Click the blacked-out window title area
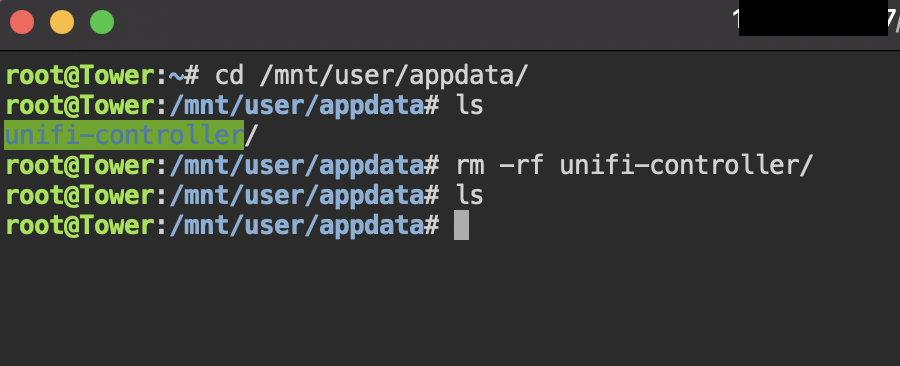The height and width of the screenshot is (366, 900). (813, 21)
